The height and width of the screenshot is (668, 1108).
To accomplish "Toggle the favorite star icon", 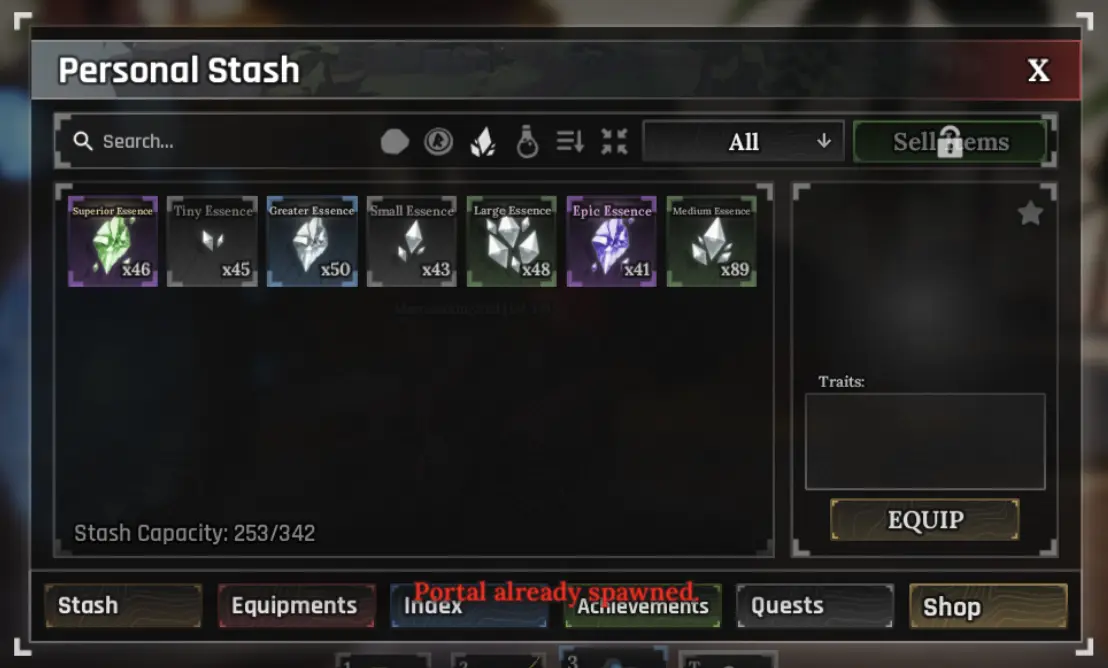I will (1030, 213).
